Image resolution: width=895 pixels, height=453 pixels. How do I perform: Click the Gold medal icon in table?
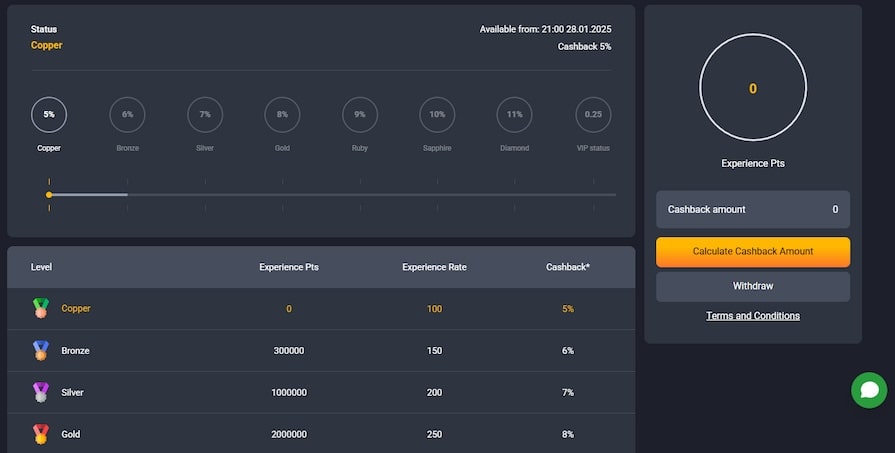[x=41, y=434]
